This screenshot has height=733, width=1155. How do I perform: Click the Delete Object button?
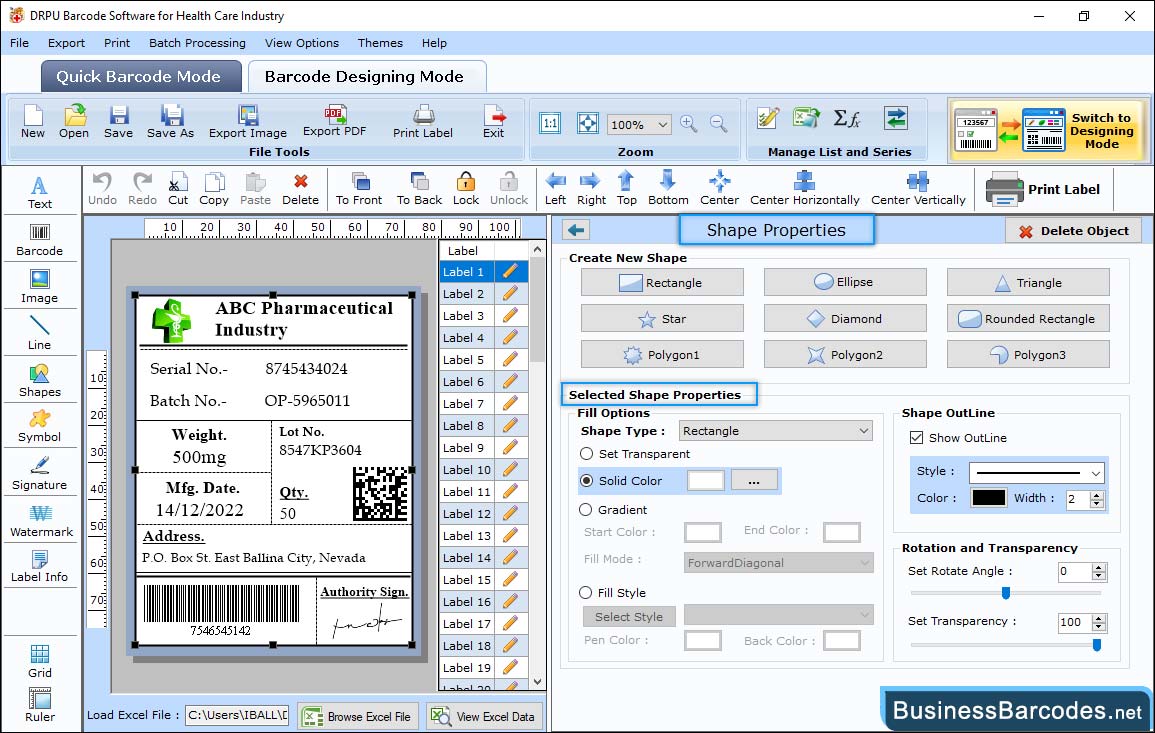pos(1073,231)
